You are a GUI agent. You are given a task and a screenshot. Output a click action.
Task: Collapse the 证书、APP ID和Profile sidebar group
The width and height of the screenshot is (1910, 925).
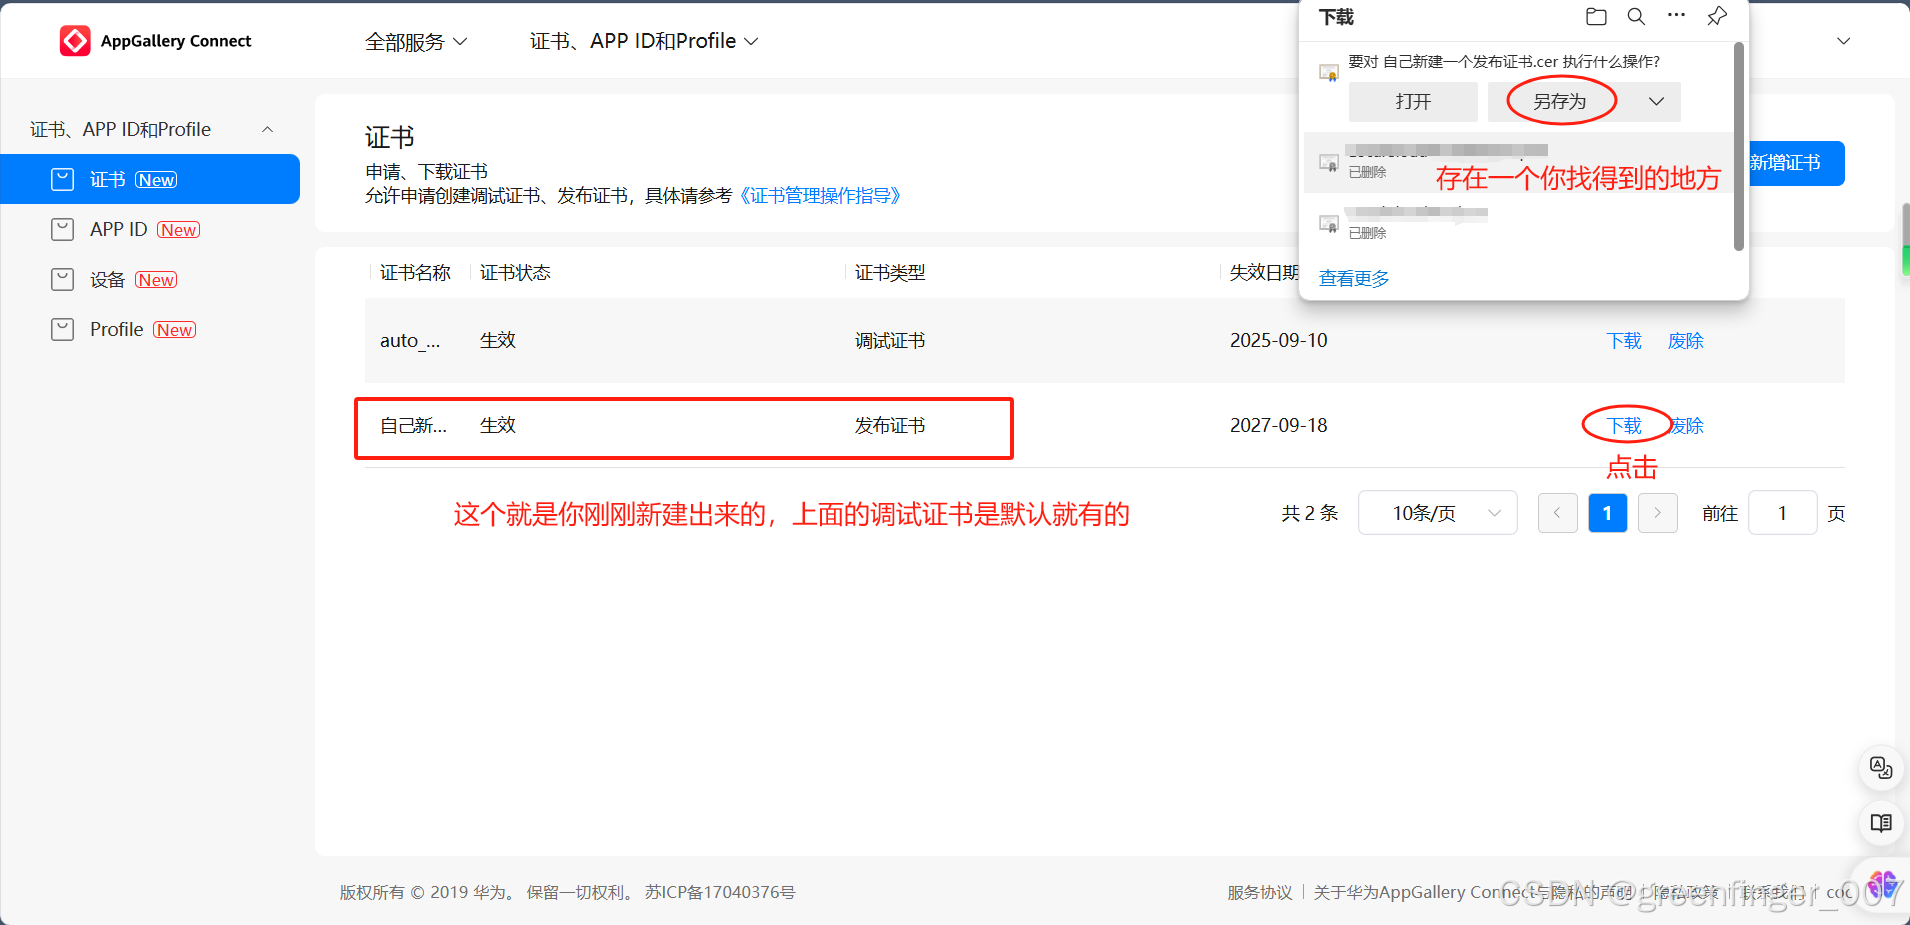coord(267,130)
